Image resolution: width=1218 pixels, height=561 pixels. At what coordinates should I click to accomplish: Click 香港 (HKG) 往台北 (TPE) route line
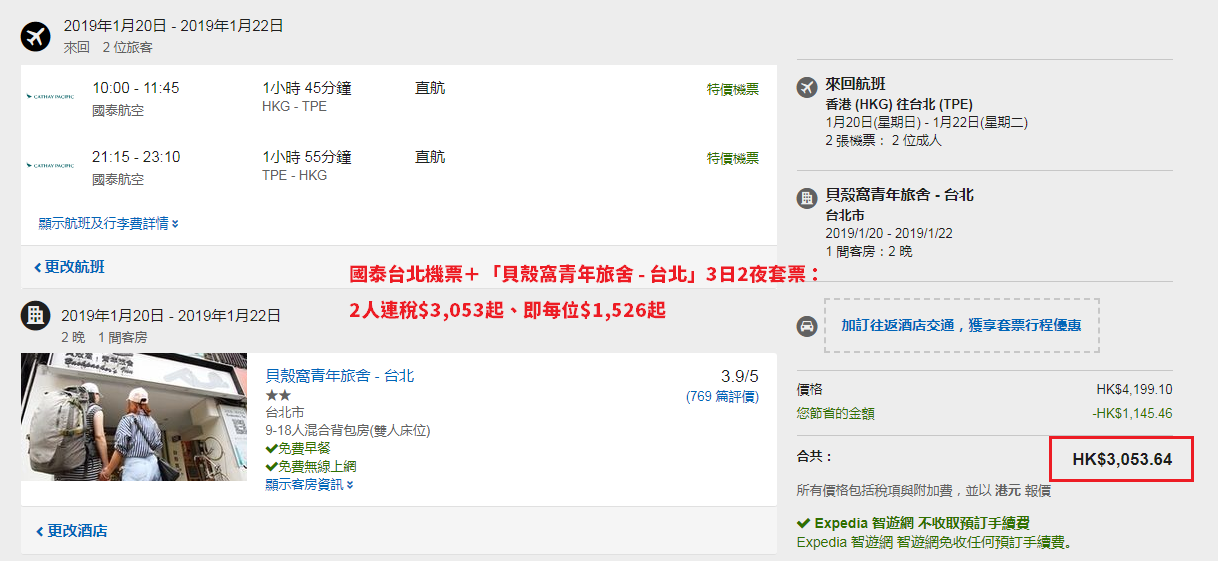(x=899, y=104)
